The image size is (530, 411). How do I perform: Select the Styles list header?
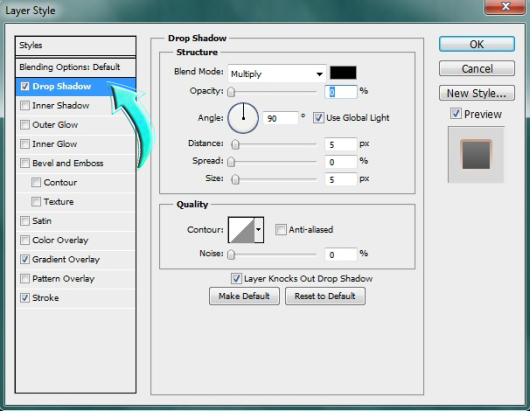coord(76,46)
